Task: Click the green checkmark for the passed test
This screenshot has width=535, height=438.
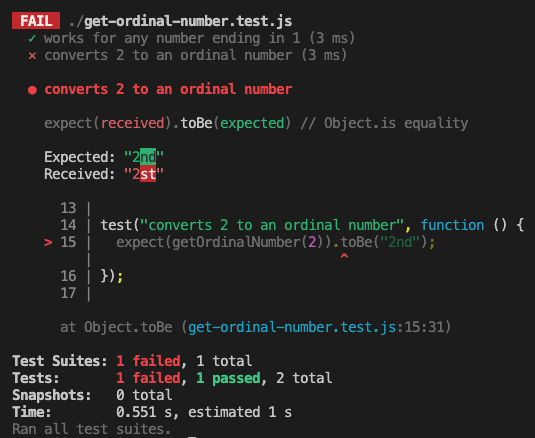Action: pos(32,38)
